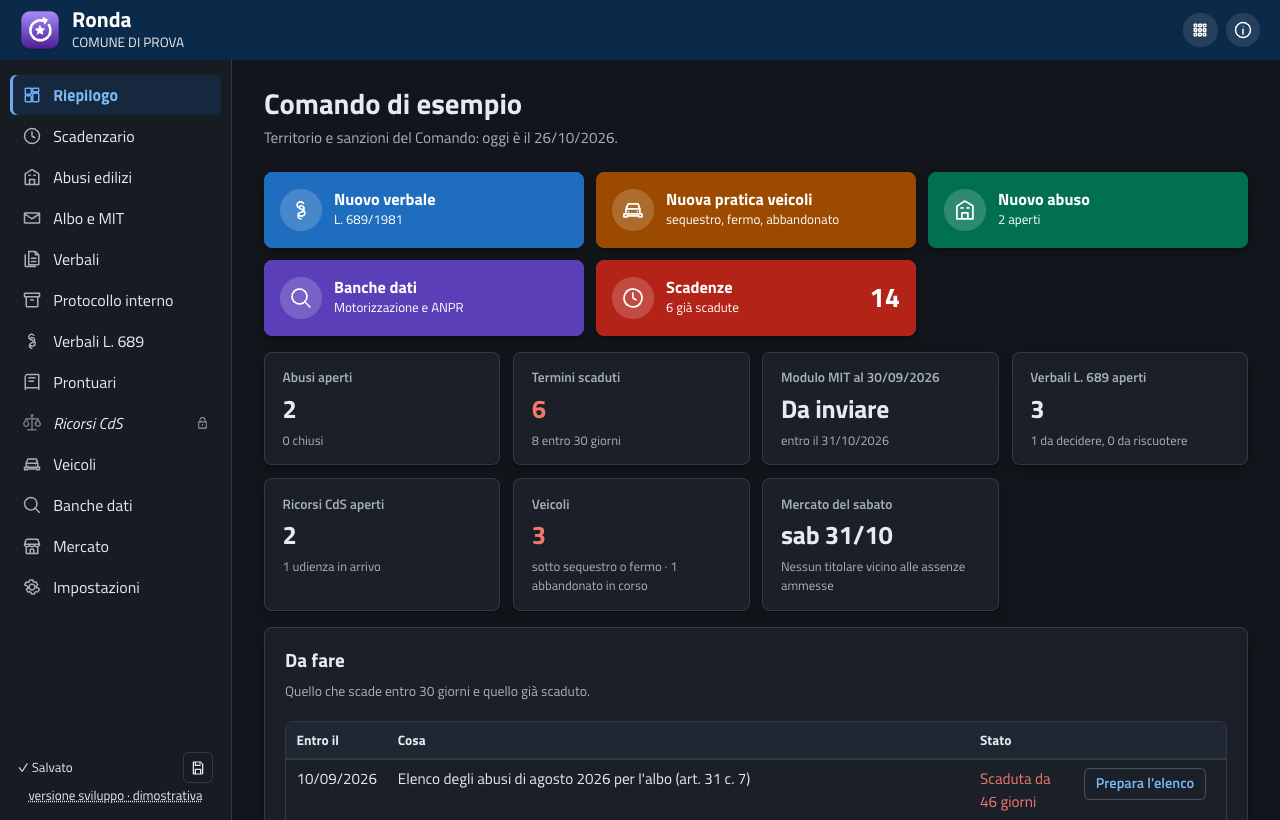Click the save disk icon in sidebar footer
Image resolution: width=1280 pixels, height=820 pixels.
[x=198, y=767]
